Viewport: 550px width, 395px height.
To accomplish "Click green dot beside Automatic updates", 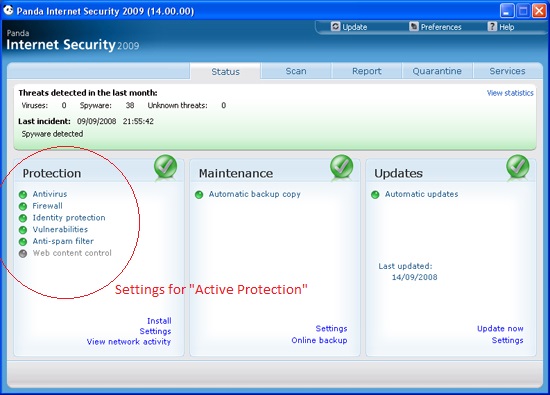I will 375,195.
